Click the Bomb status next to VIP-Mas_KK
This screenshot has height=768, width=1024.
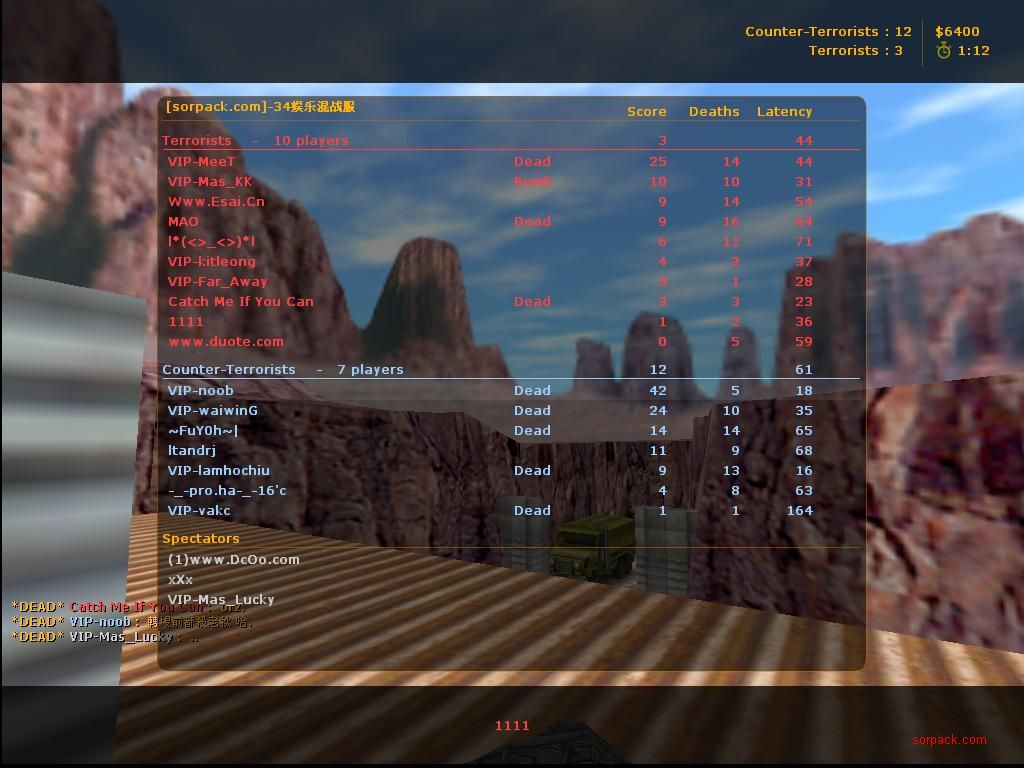(x=532, y=181)
